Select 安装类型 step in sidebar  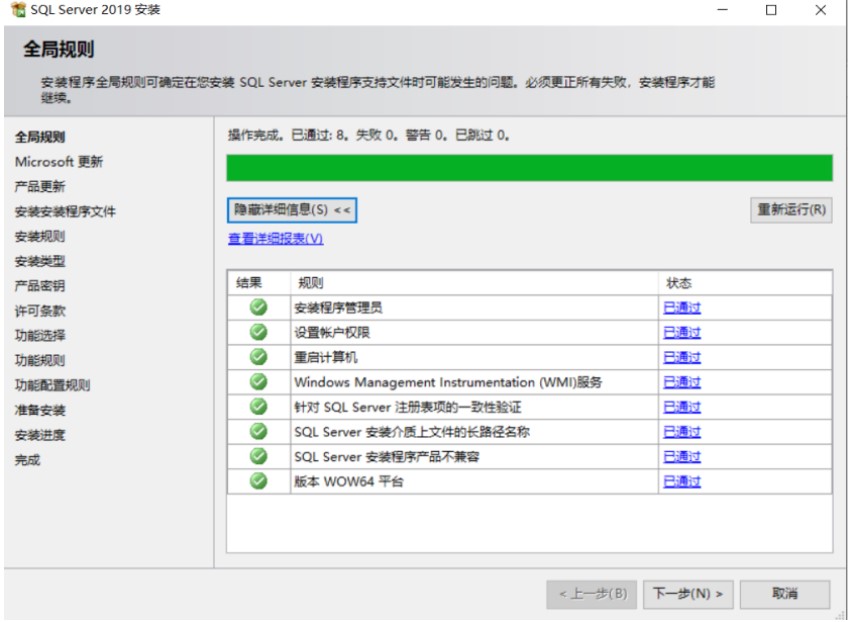(40, 261)
